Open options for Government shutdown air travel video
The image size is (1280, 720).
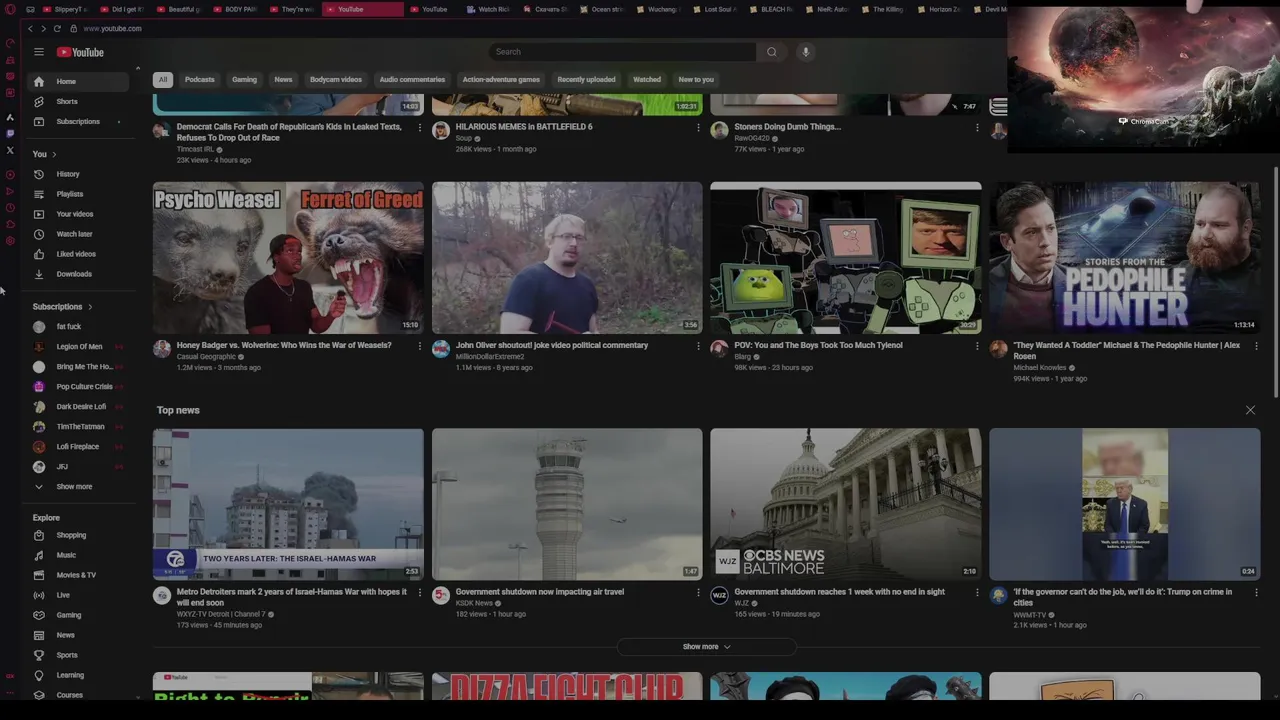(x=698, y=593)
